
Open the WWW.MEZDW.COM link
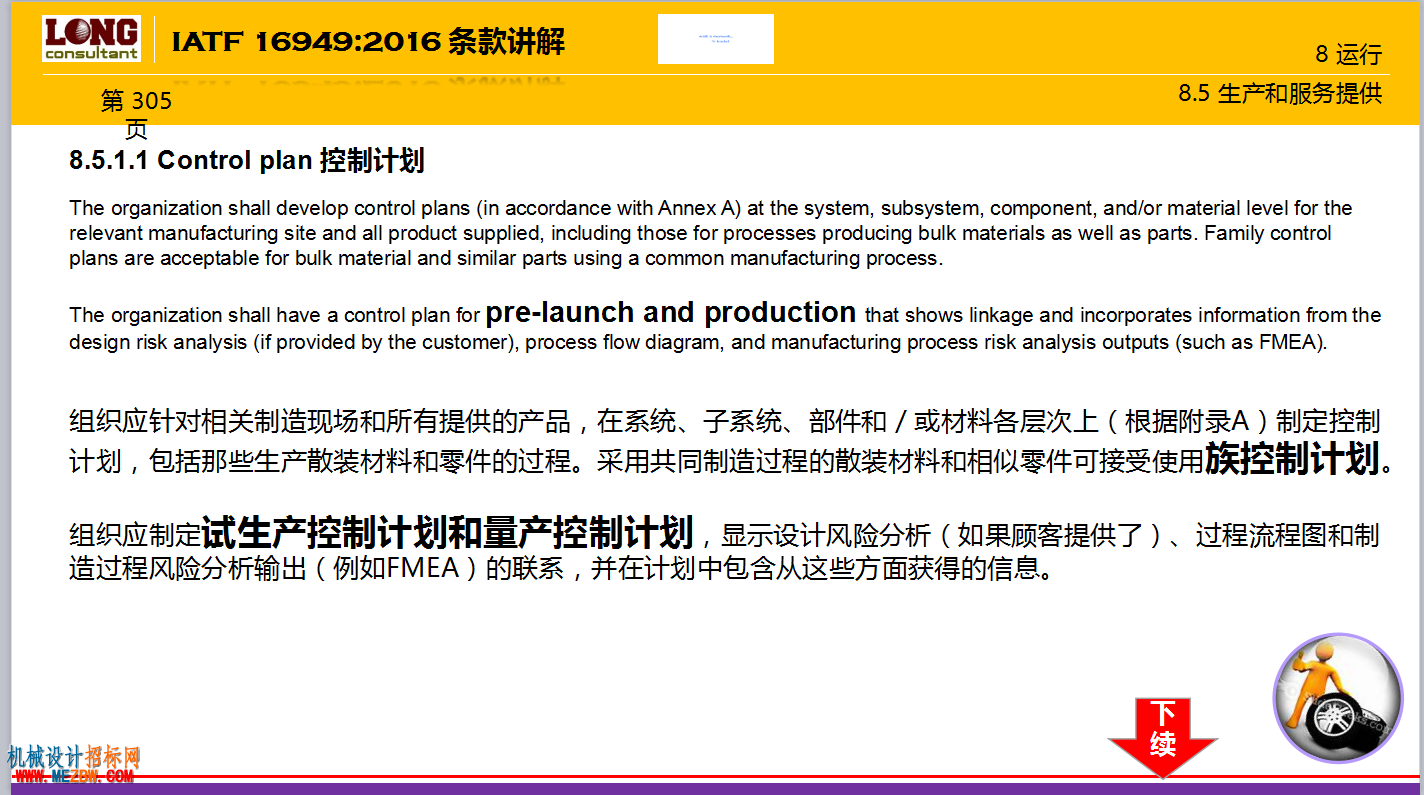click(73, 776)
